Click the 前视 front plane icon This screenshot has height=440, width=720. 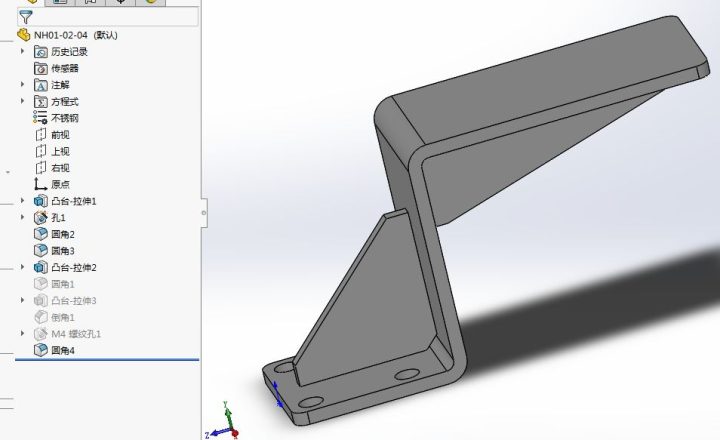(41, 135)
